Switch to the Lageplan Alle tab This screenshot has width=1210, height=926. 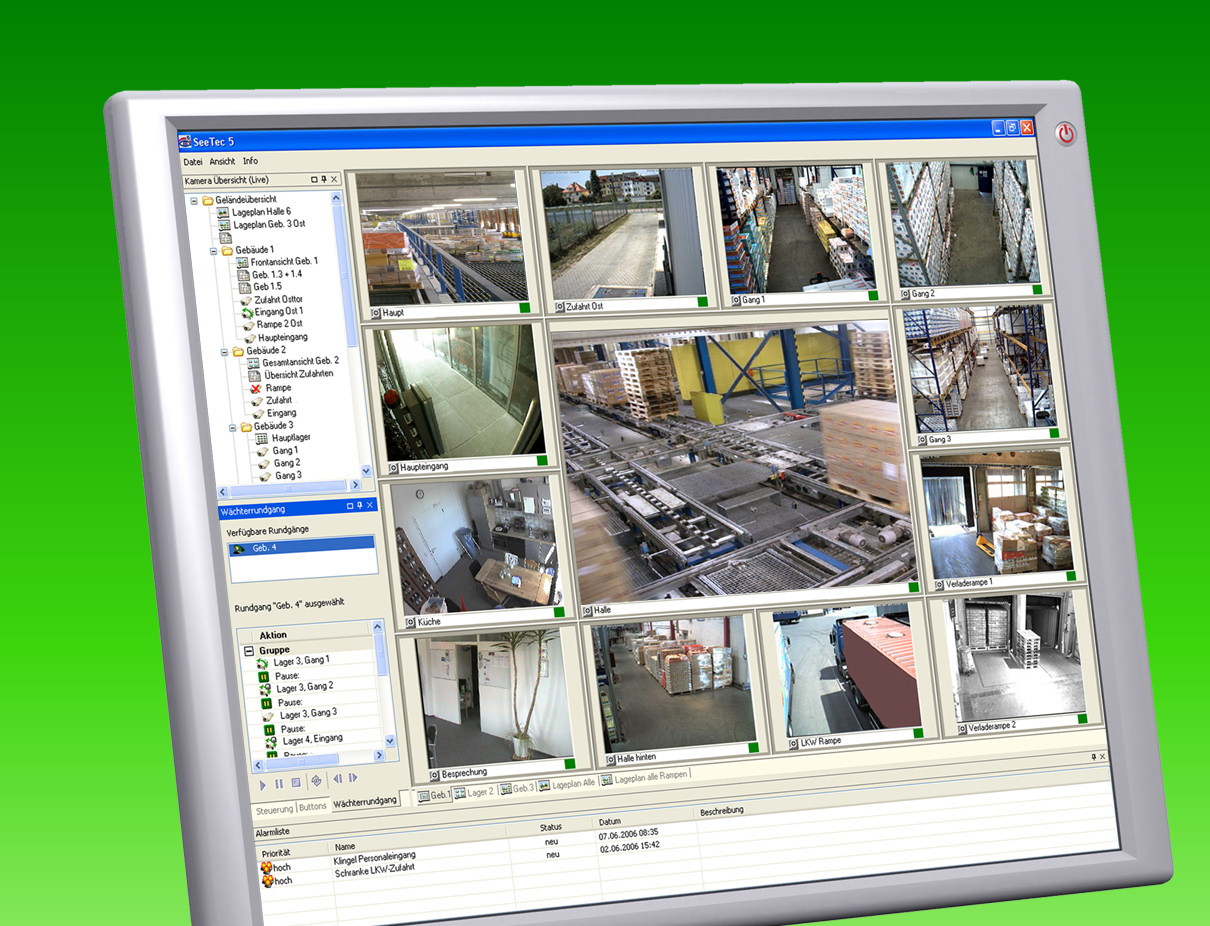[567, 784]
